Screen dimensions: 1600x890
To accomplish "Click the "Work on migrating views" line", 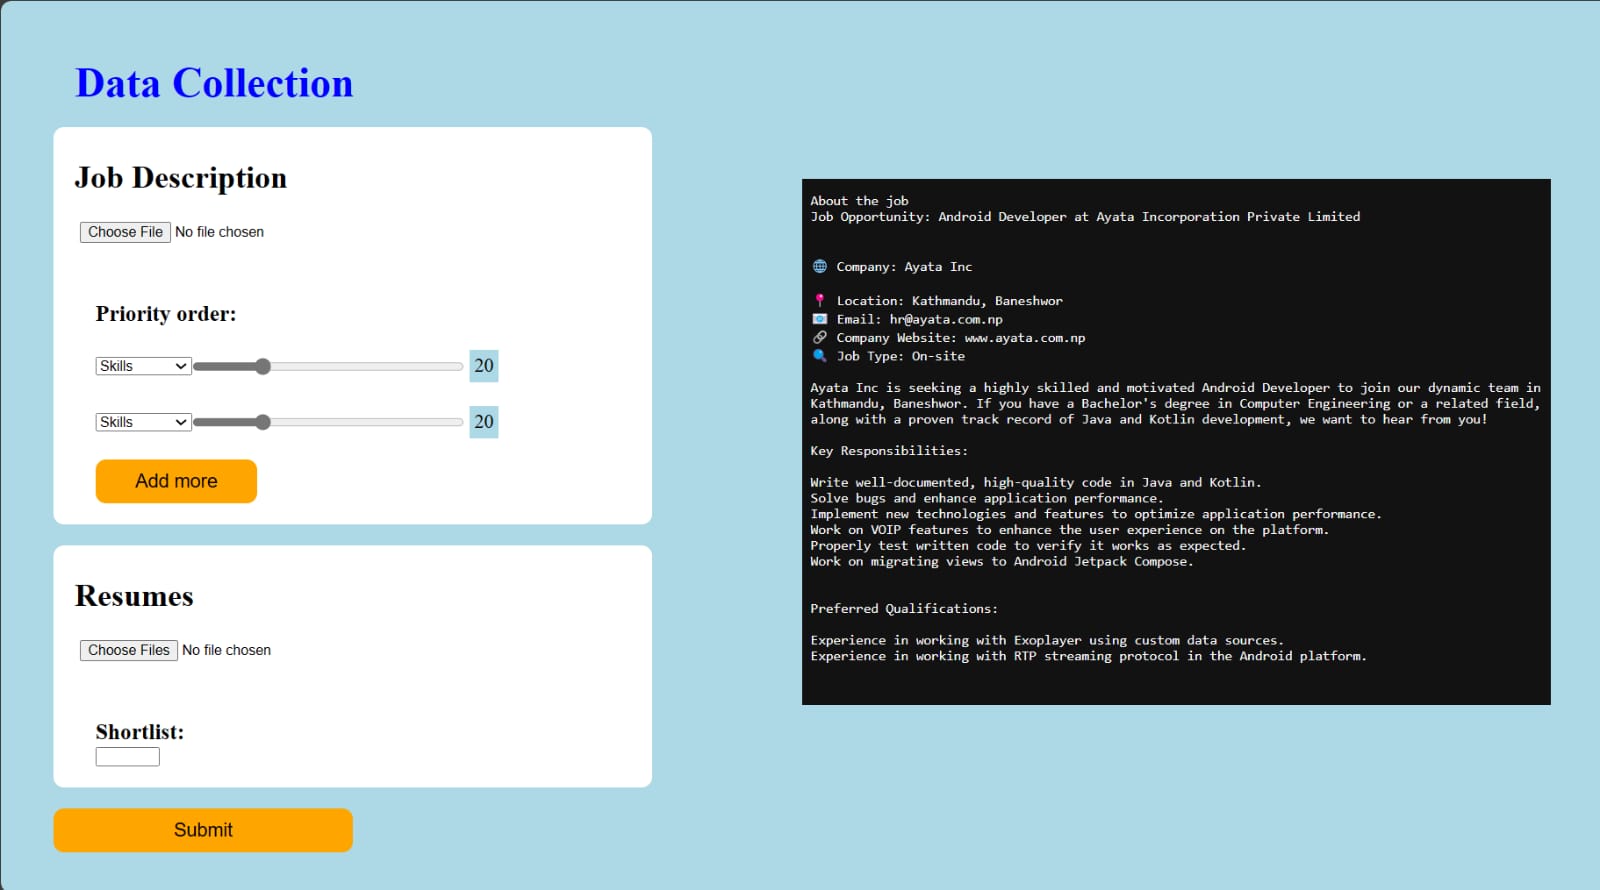I will [1002, 562].
